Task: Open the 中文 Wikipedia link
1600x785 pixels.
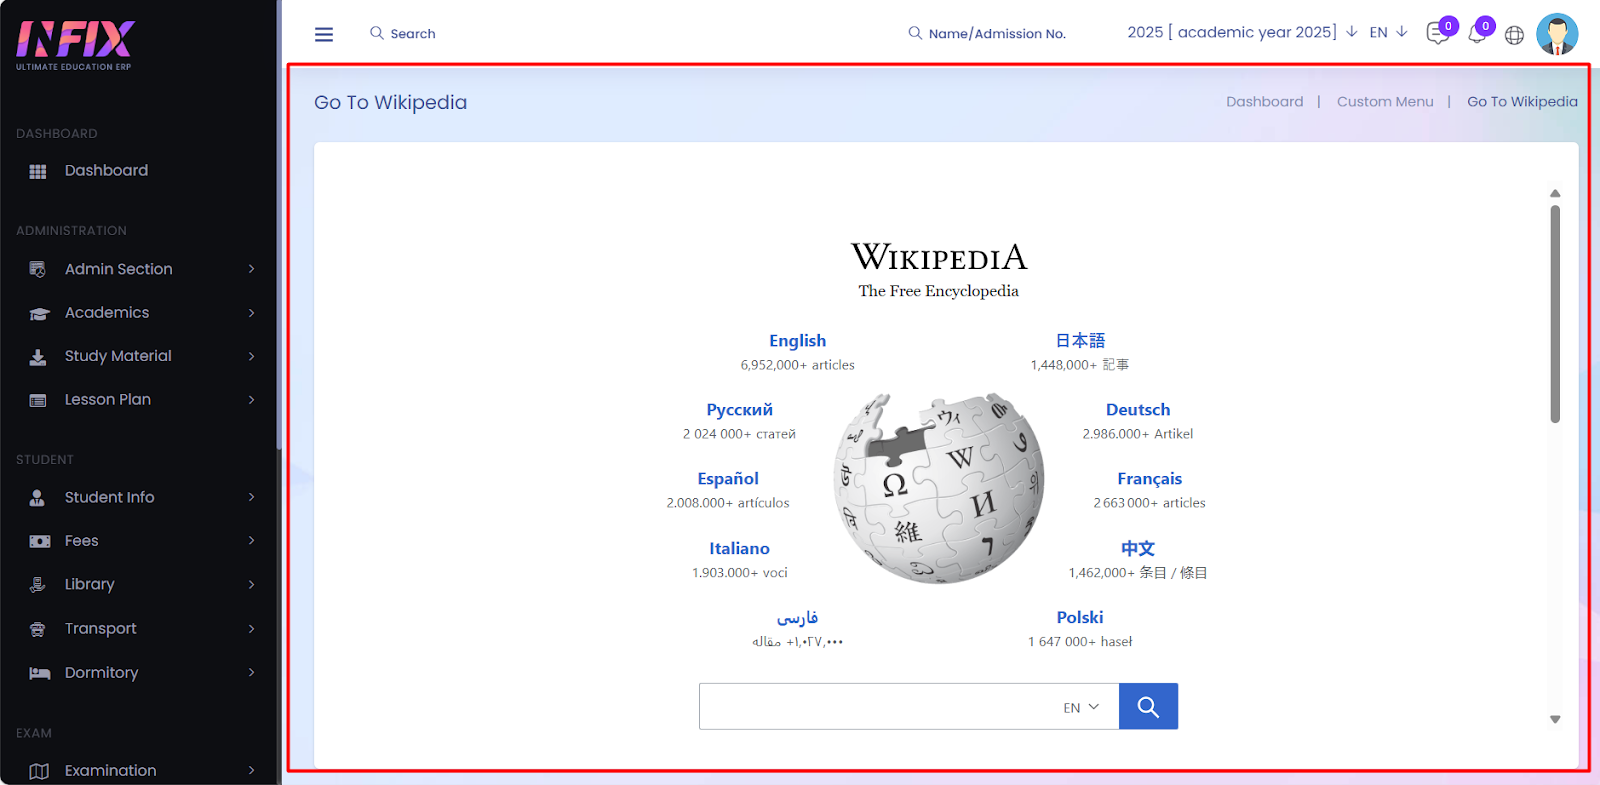Action: click(1138, 548)
